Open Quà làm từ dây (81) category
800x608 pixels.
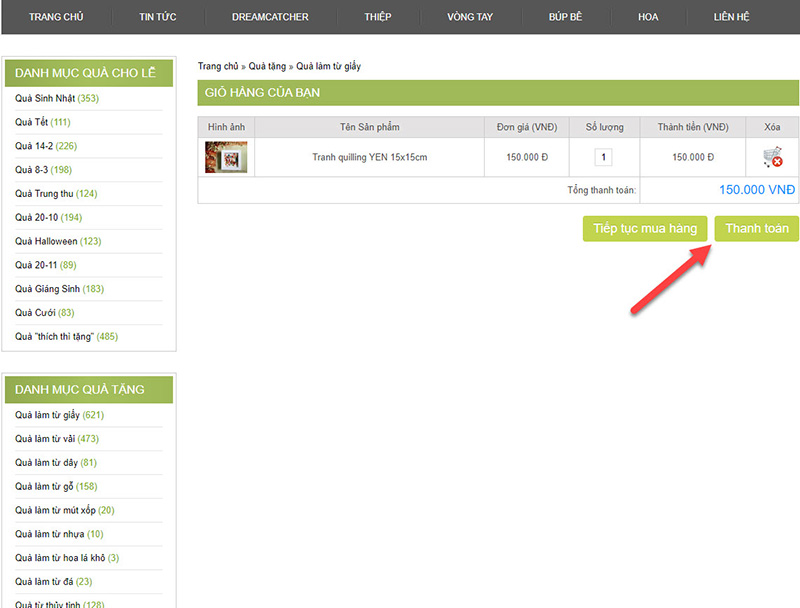(x=56, y=463)
